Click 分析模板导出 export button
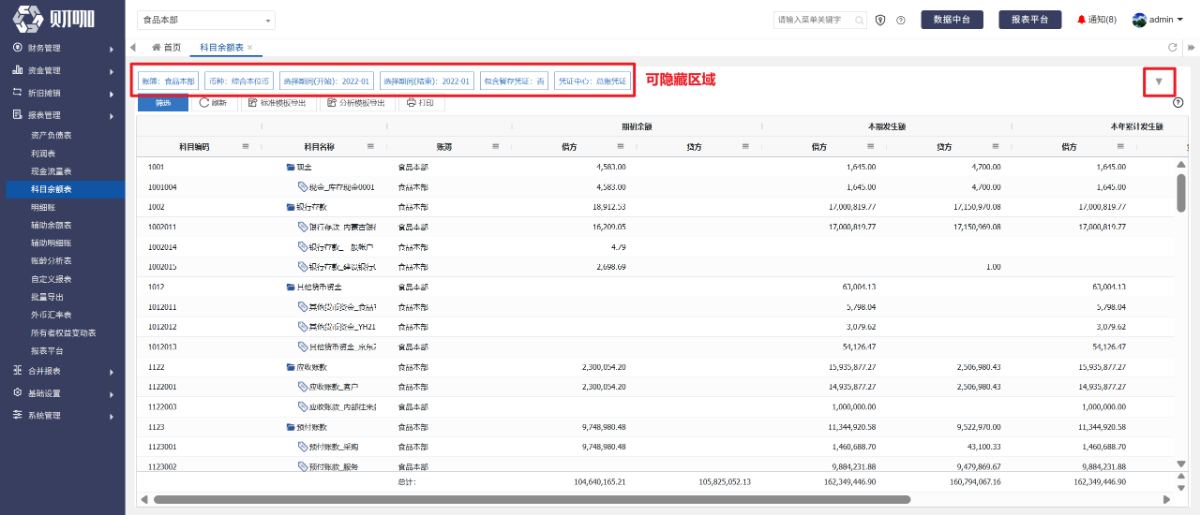Viewport: 1200px width, 515px height. (x=356, y=102)
